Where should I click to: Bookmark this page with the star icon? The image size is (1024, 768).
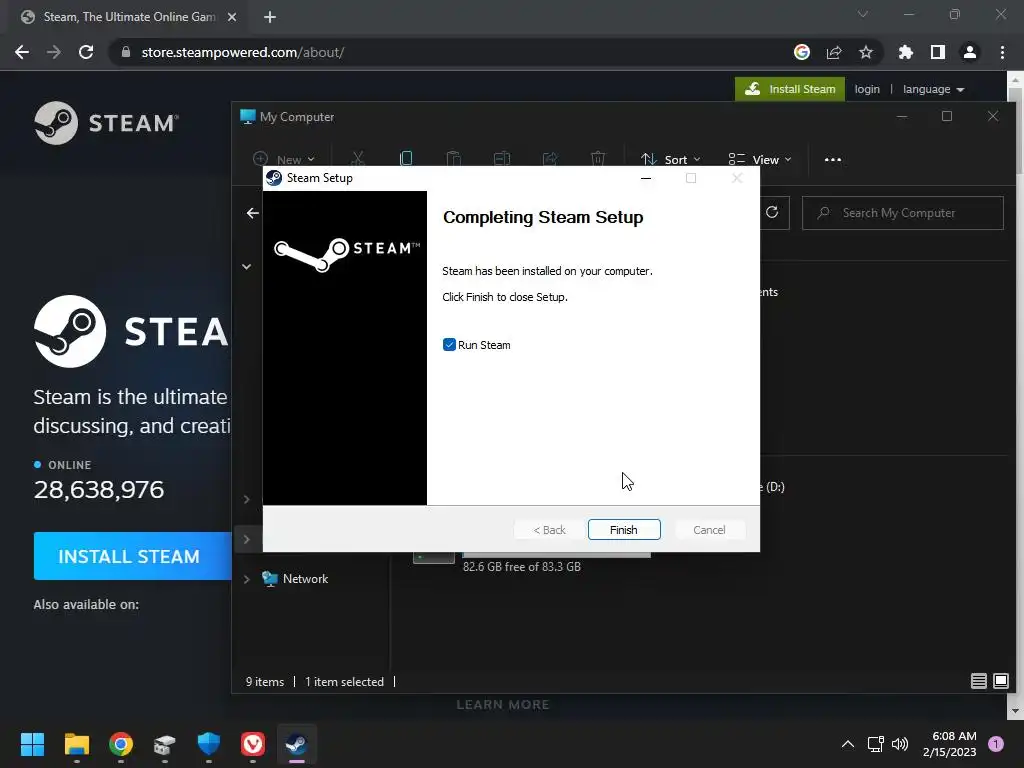866,52
